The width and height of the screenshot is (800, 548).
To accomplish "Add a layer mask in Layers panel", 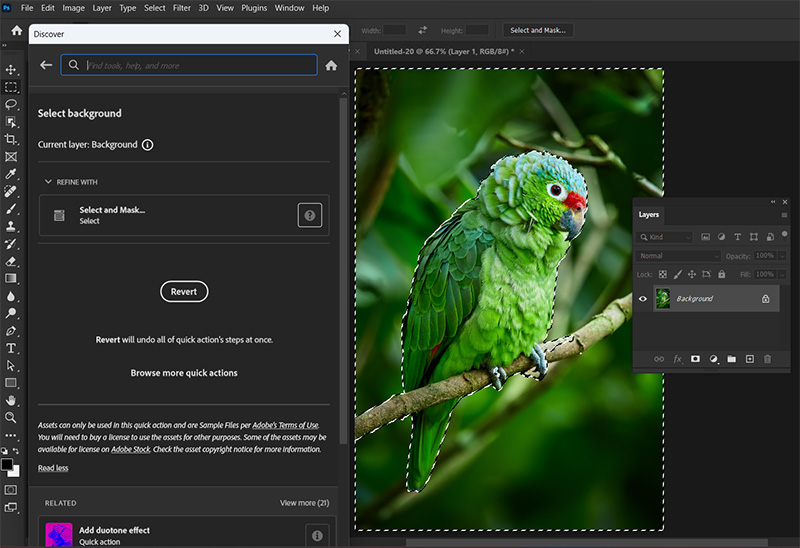I will [695, 358].
